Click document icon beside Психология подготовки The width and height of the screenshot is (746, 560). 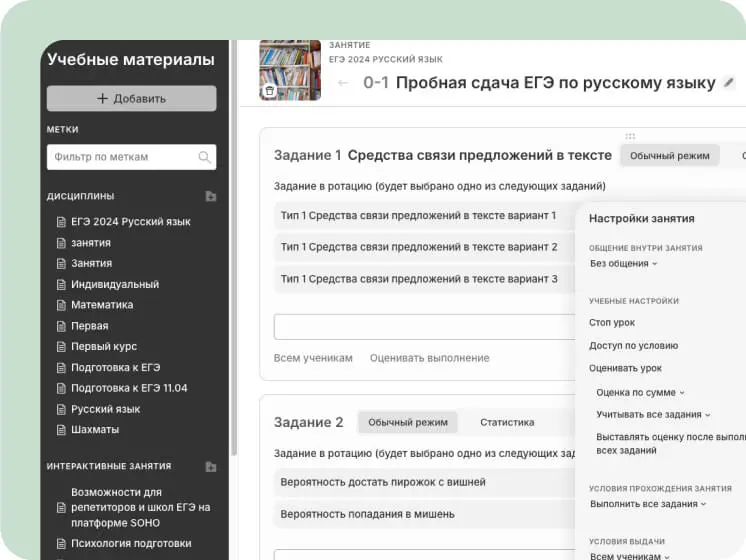61,543
